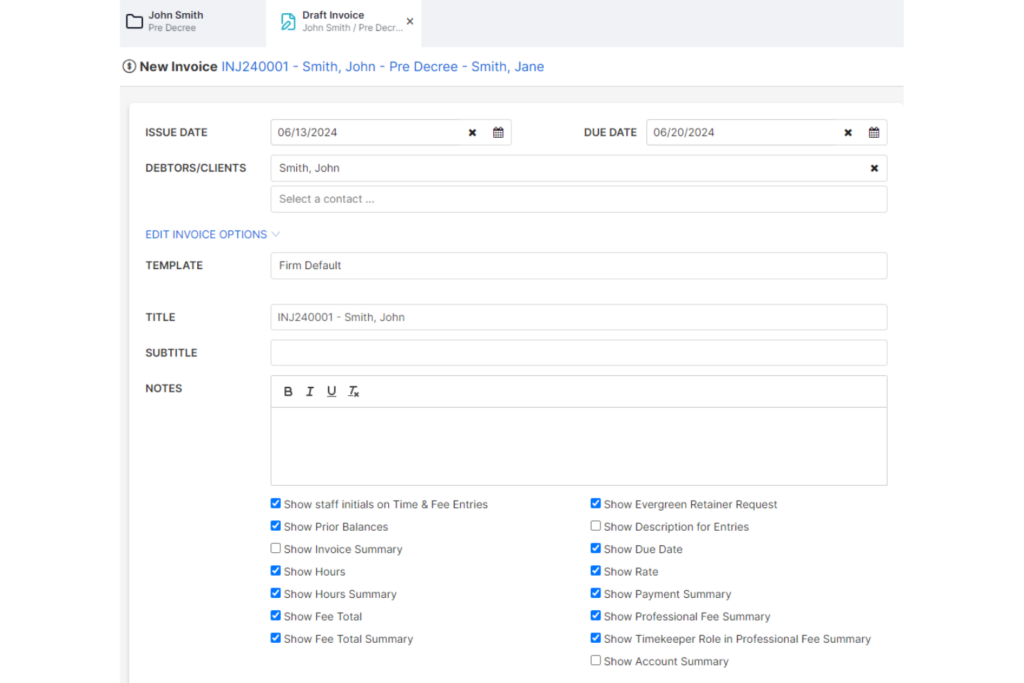
Task: Click inside the Notes text area
Action: 579,446
